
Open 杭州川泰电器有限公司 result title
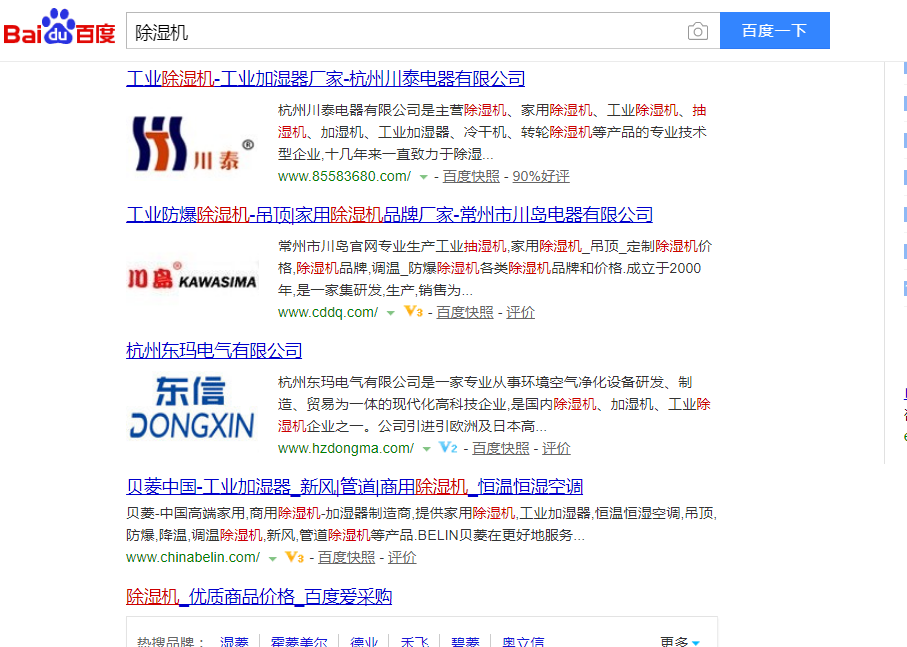325,79
